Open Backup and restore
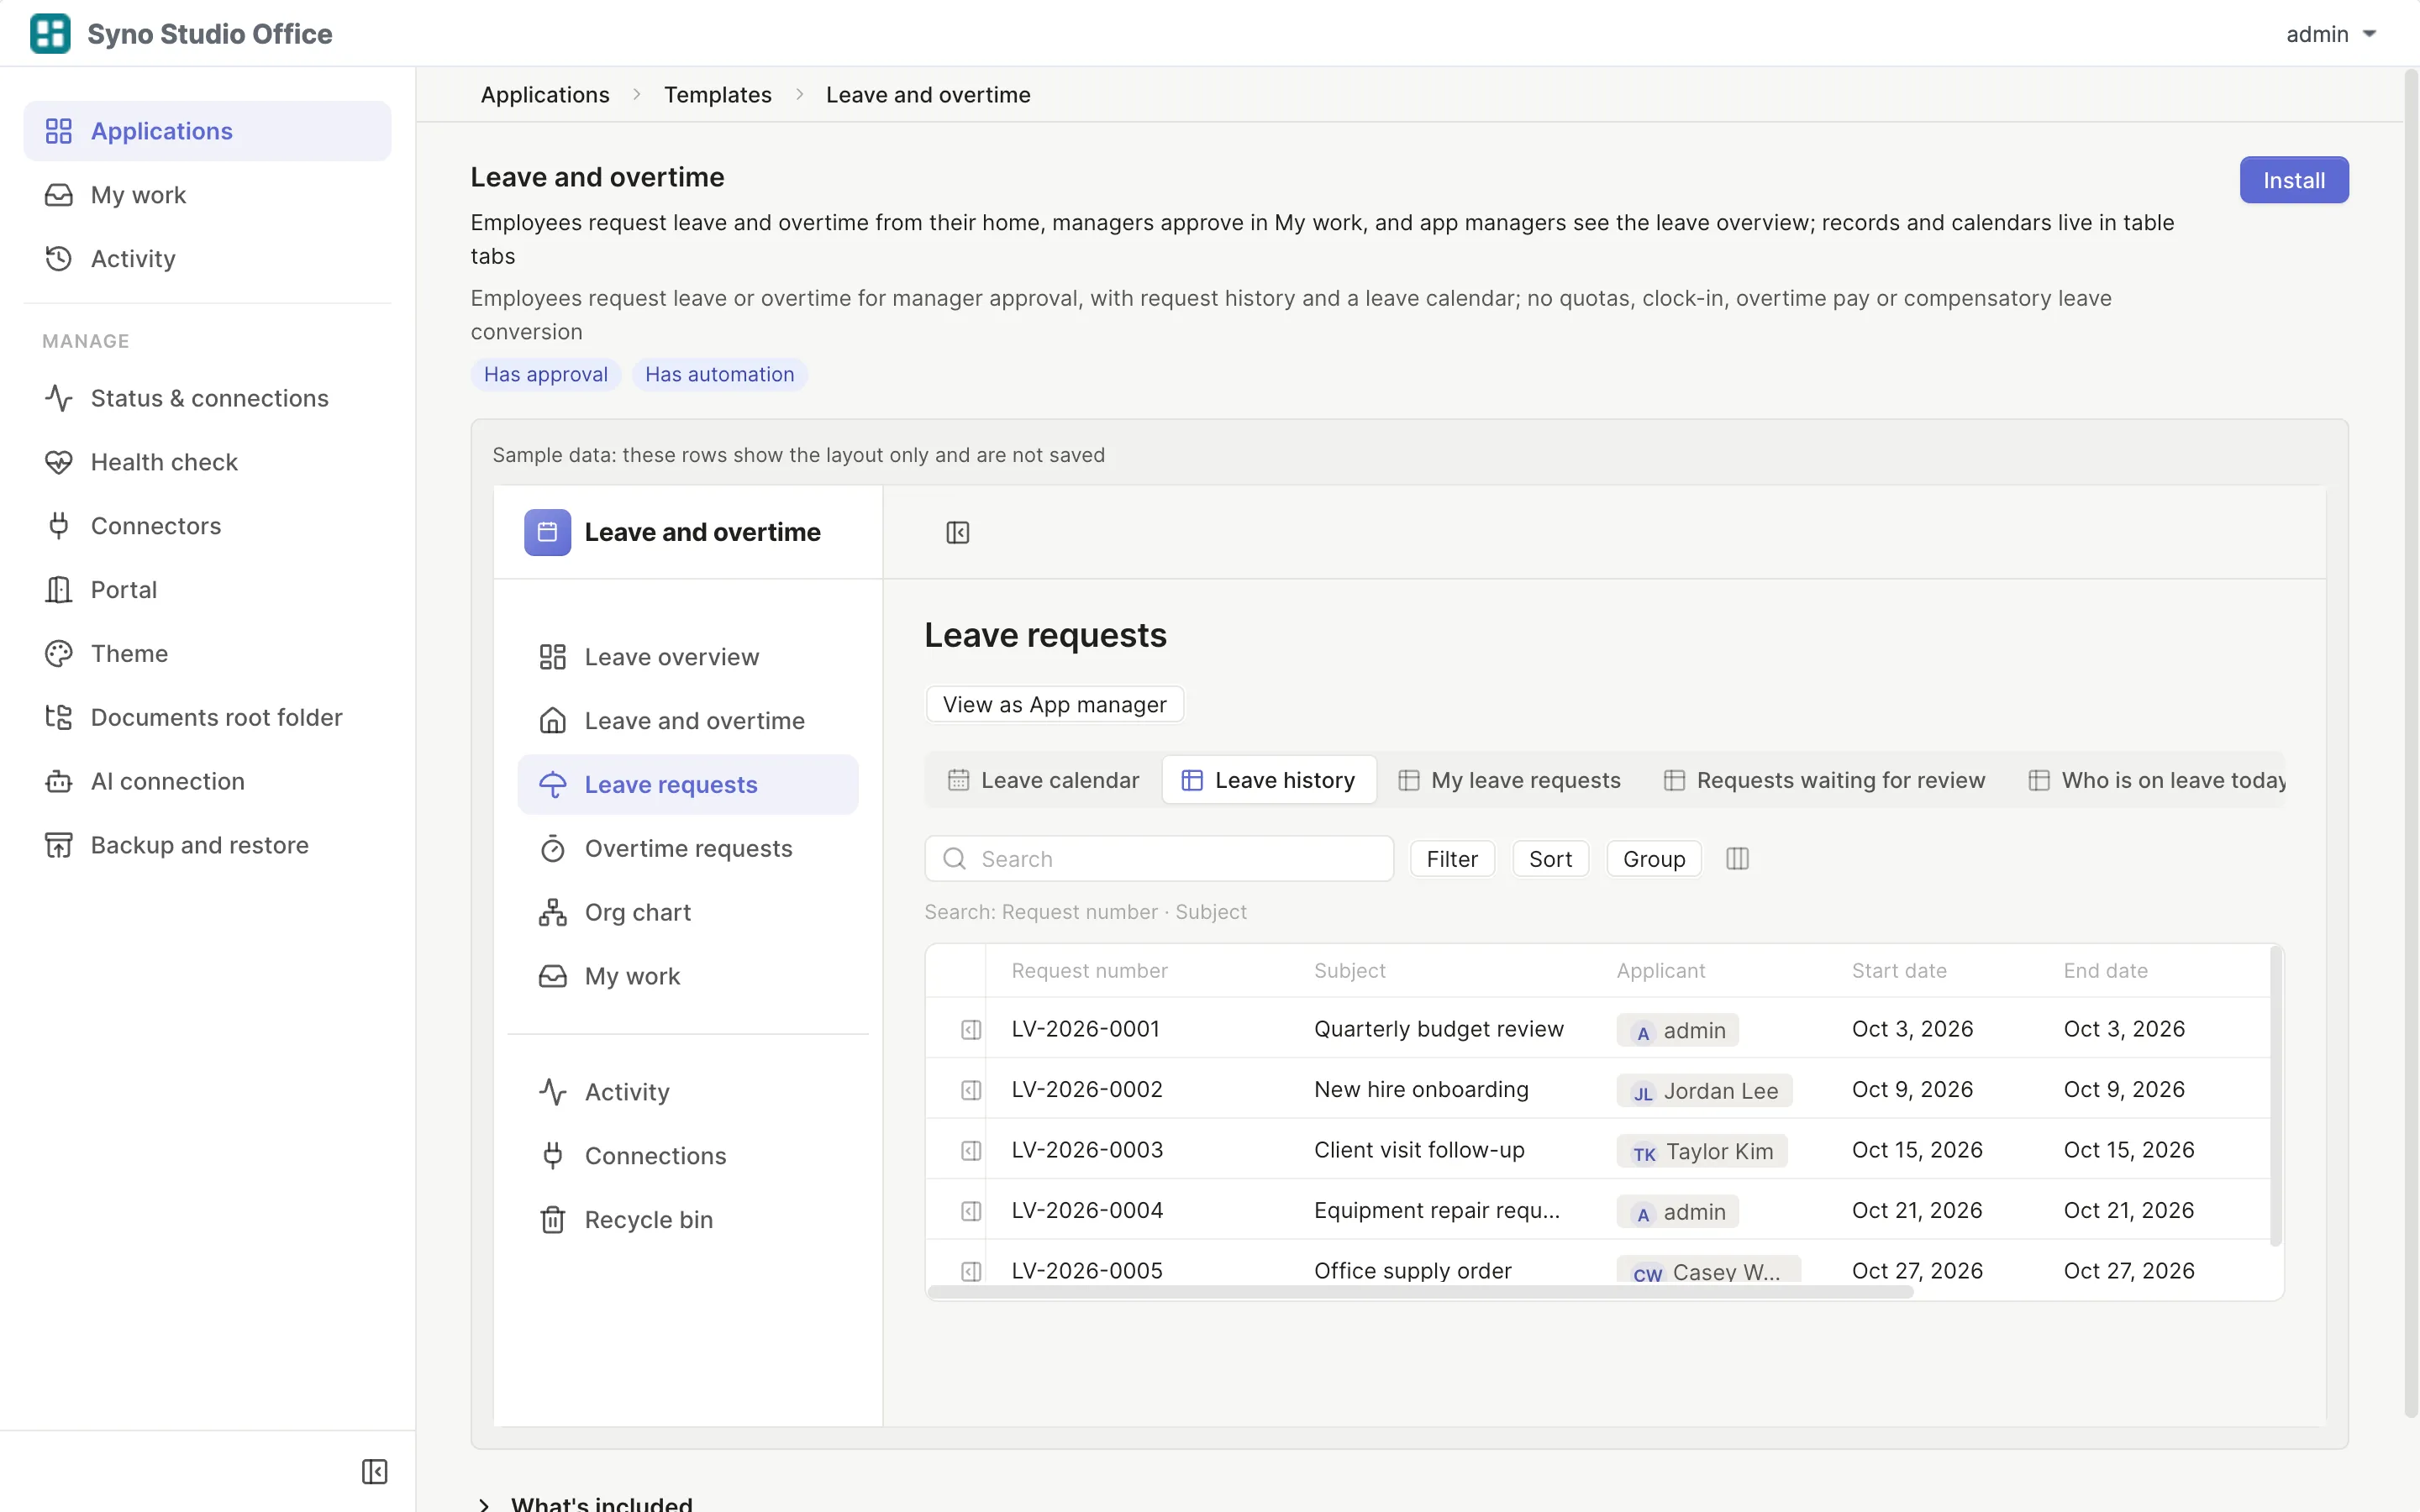Image resolution: width=2420 pixels, height=1512 pixels. 208,845
